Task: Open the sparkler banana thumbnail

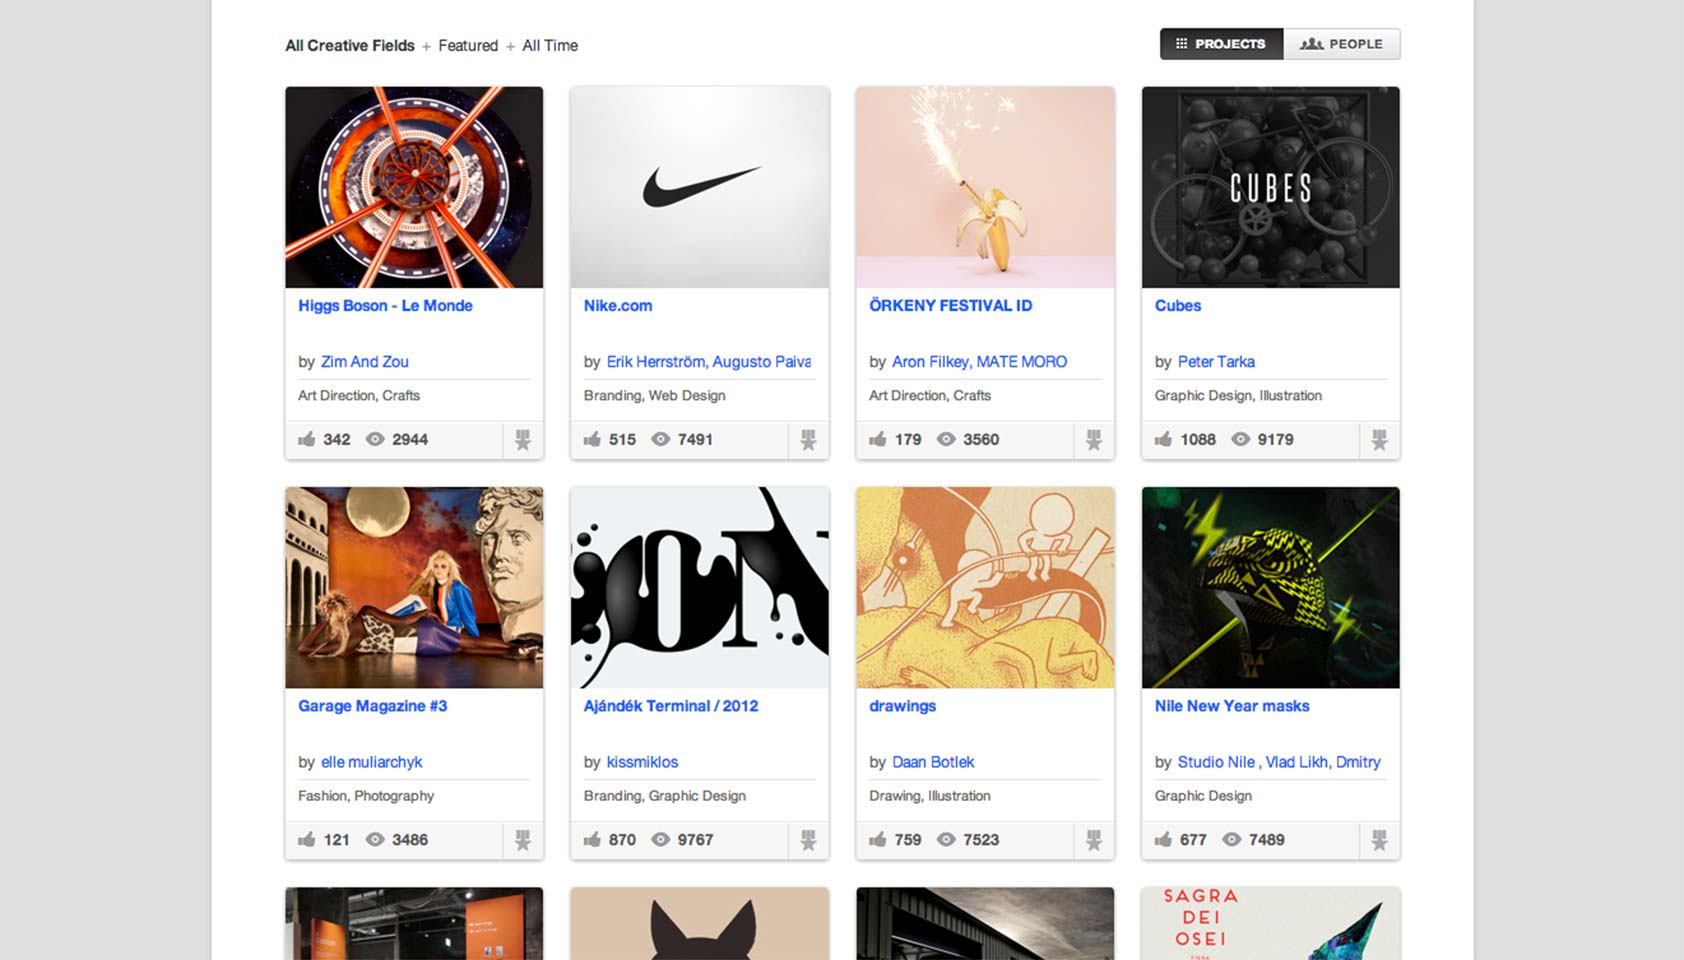Action: coord(985,187)
